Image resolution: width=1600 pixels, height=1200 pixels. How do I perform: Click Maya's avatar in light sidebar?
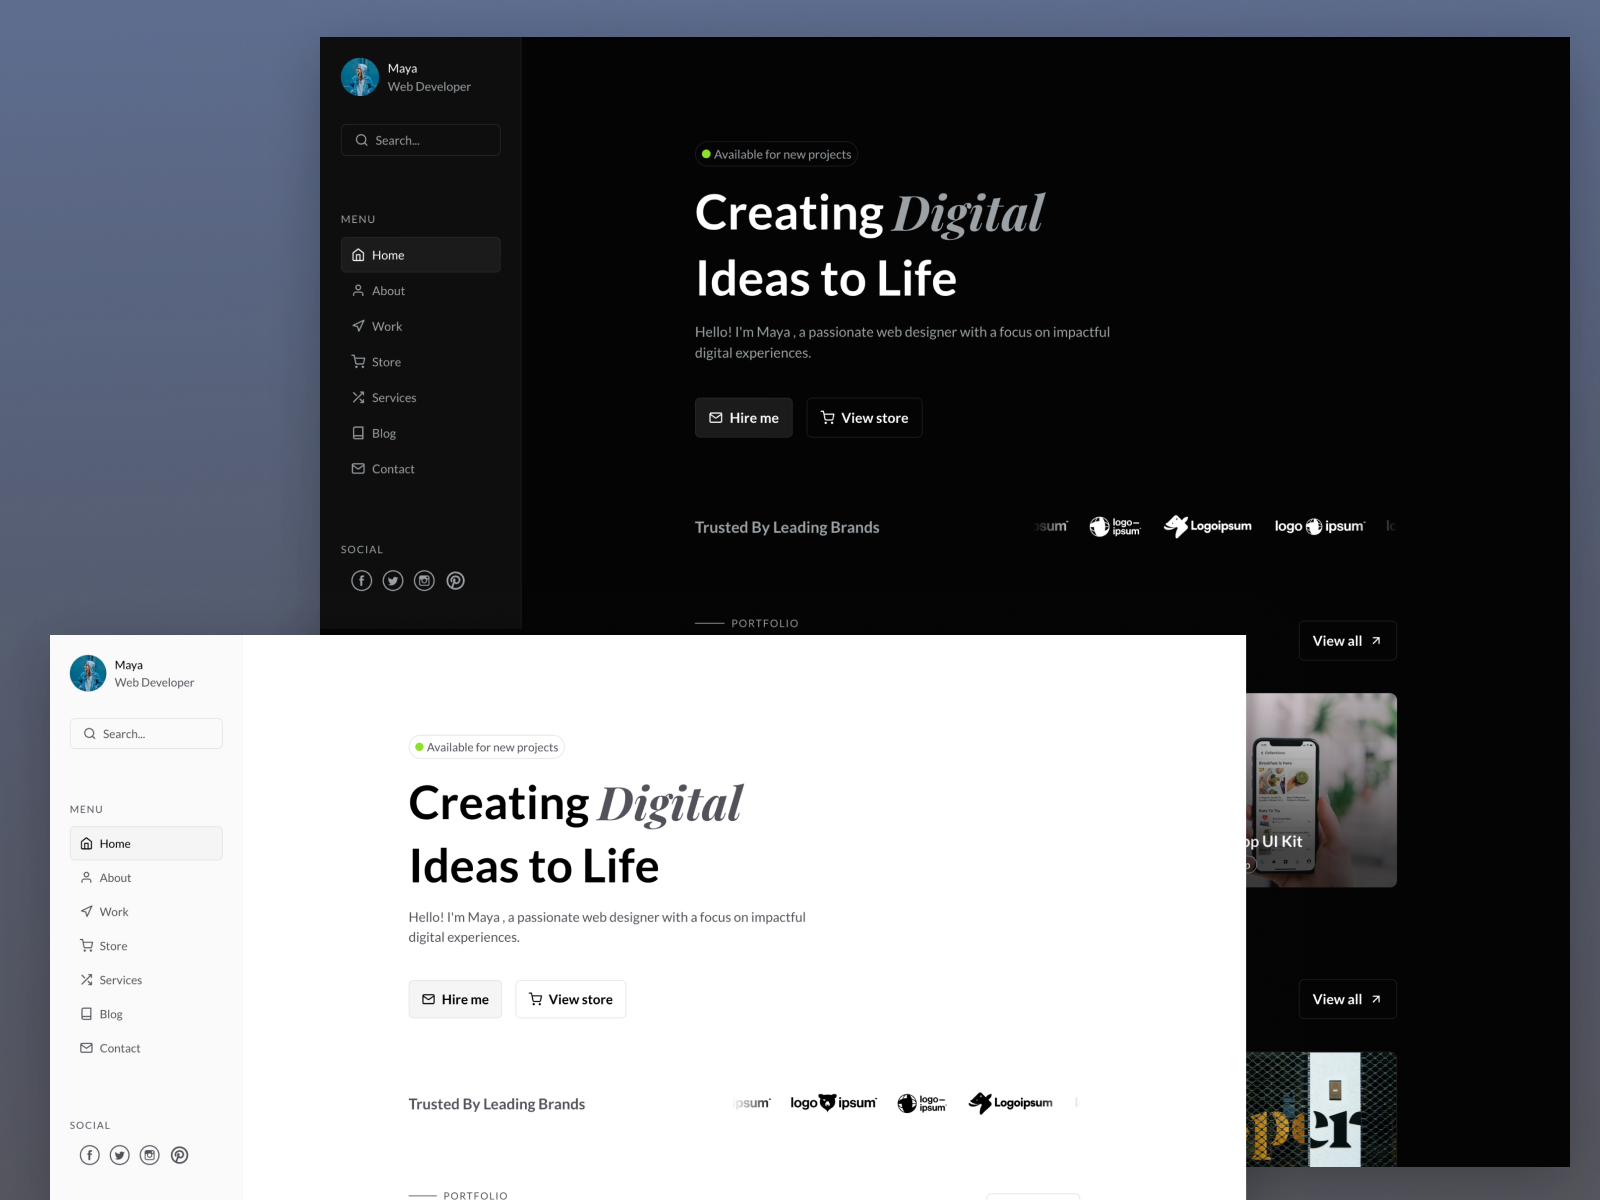(88, 673)
